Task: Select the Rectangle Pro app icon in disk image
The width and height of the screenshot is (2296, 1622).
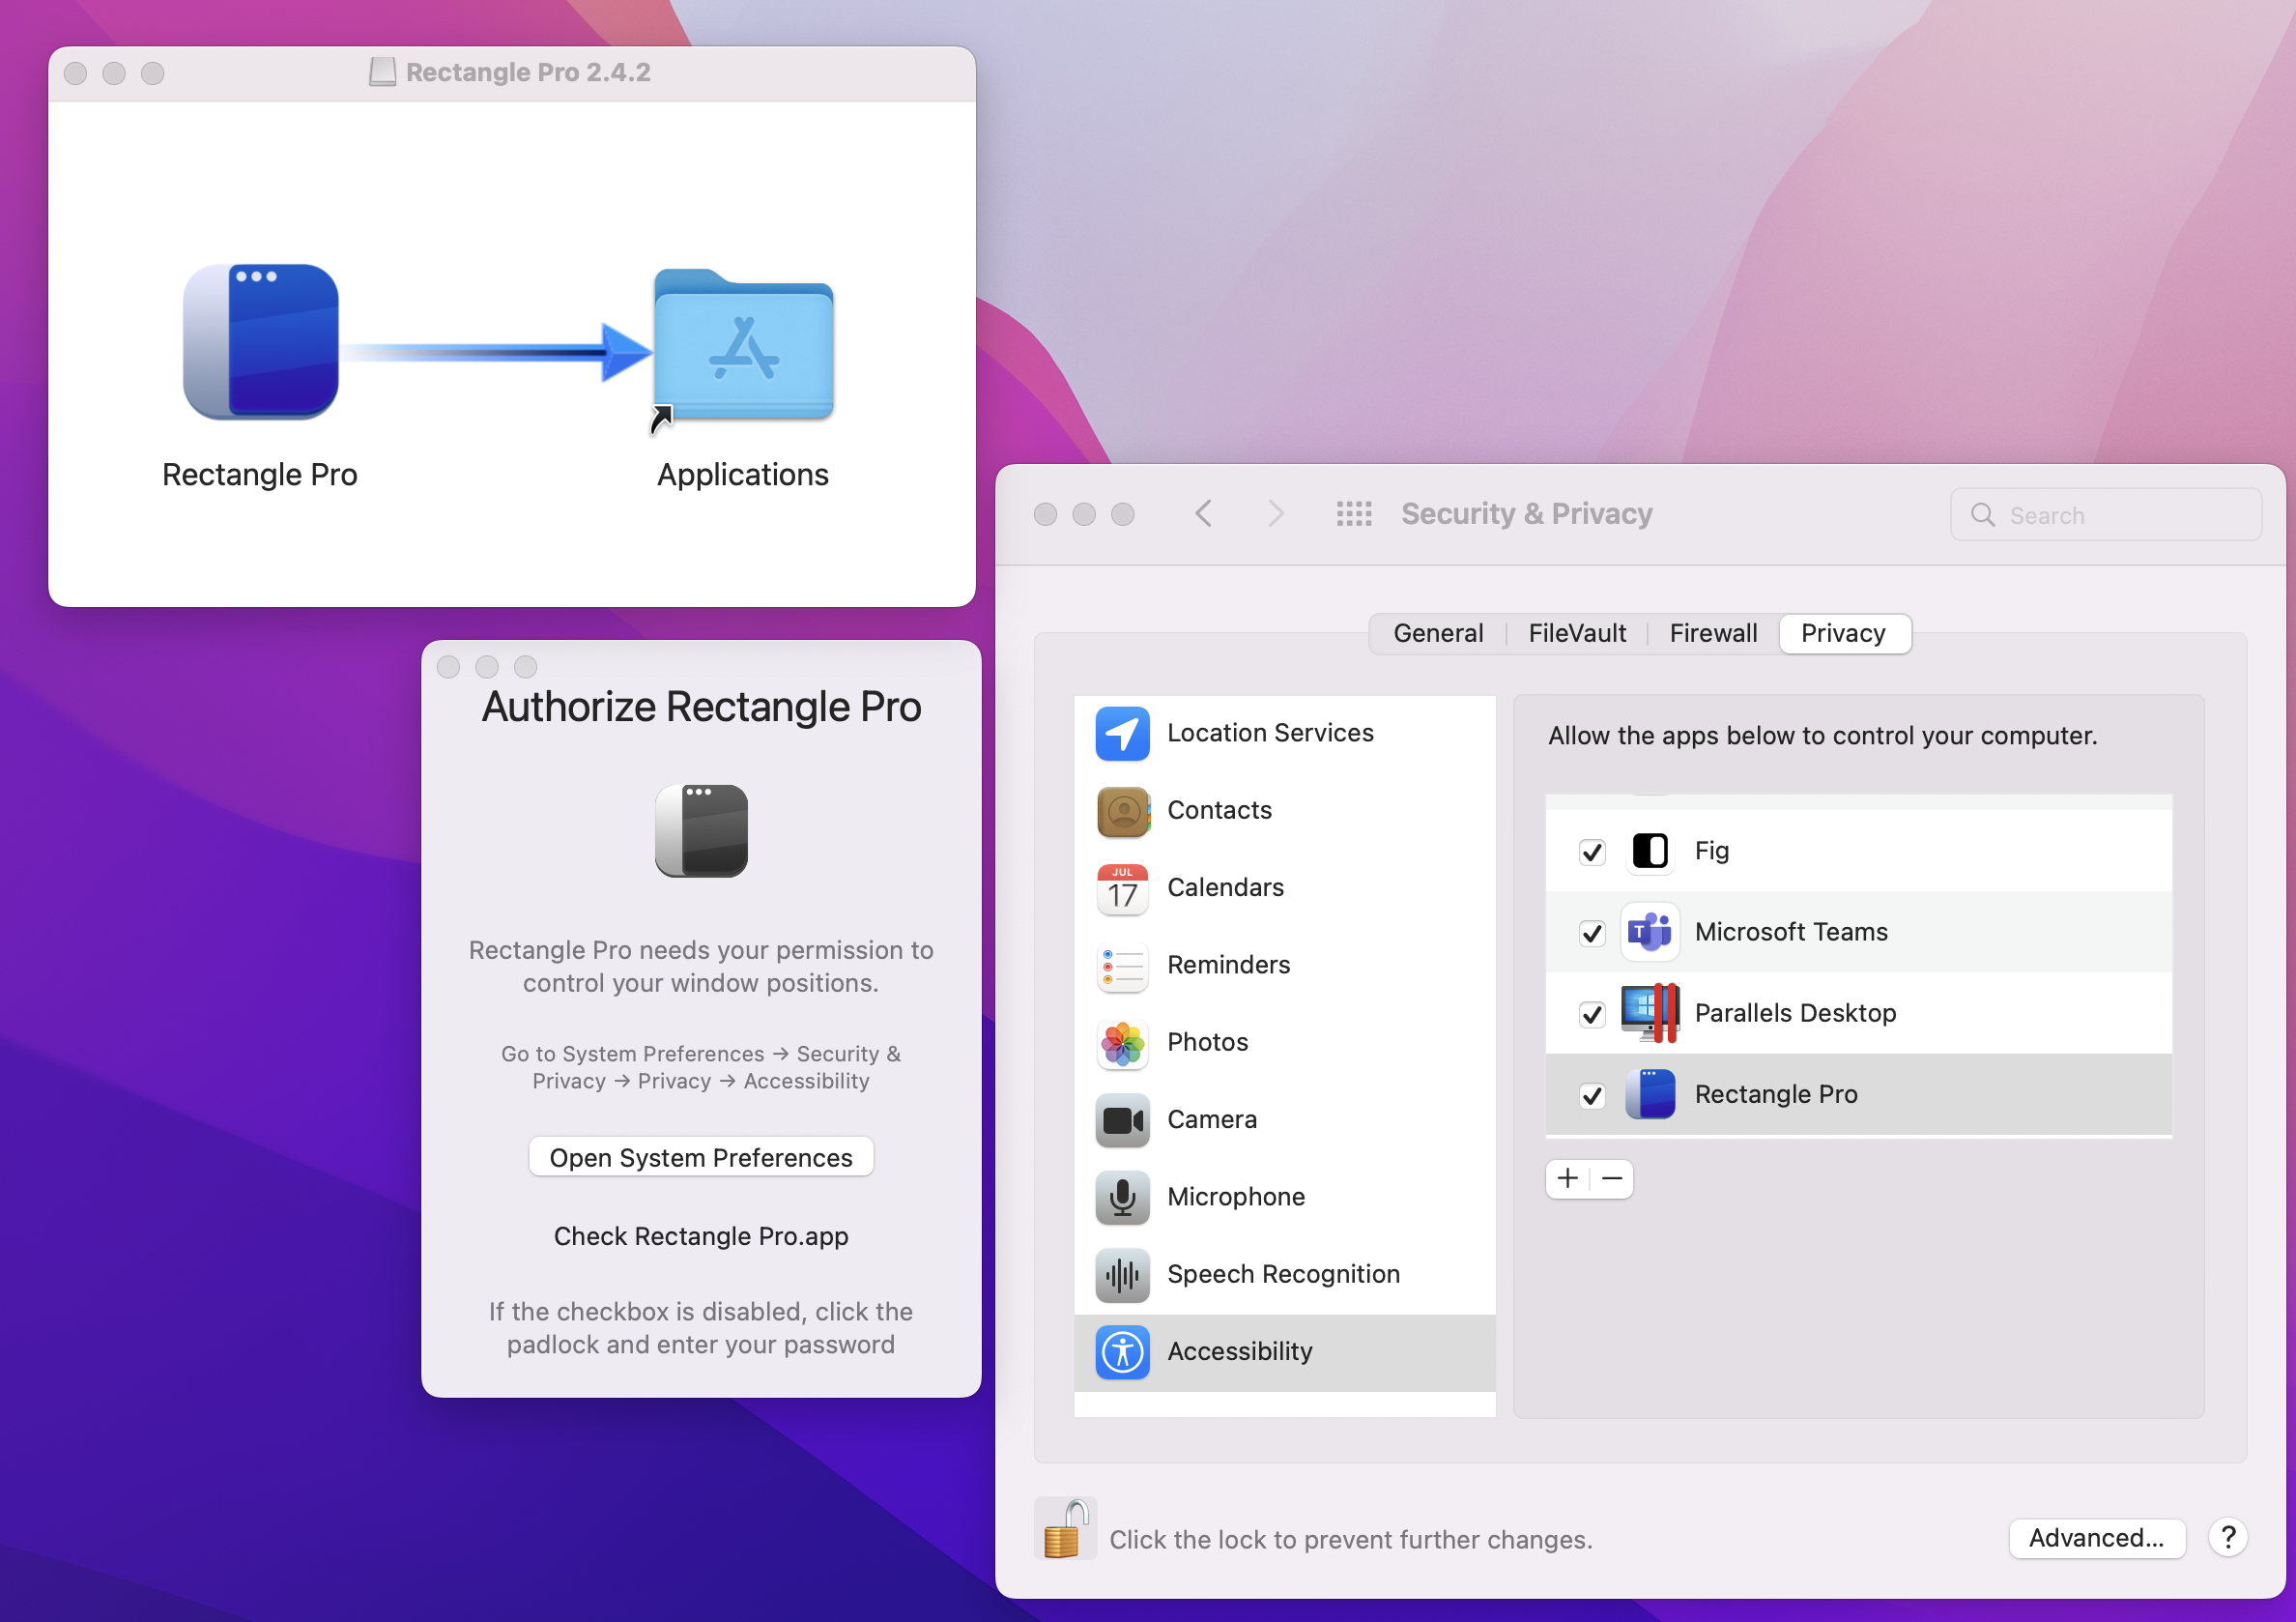Action: click(x=261, y=342)
